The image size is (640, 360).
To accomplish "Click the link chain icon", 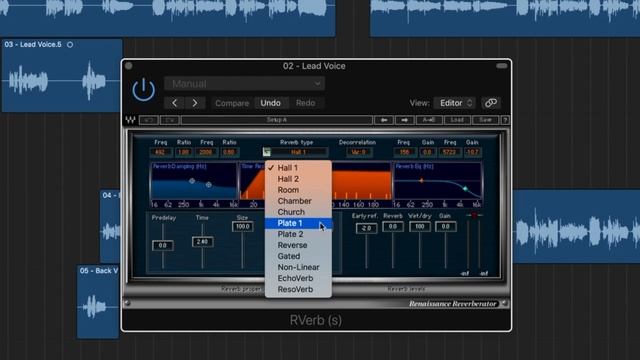I will pyautogui.click(x=491, y=103).
